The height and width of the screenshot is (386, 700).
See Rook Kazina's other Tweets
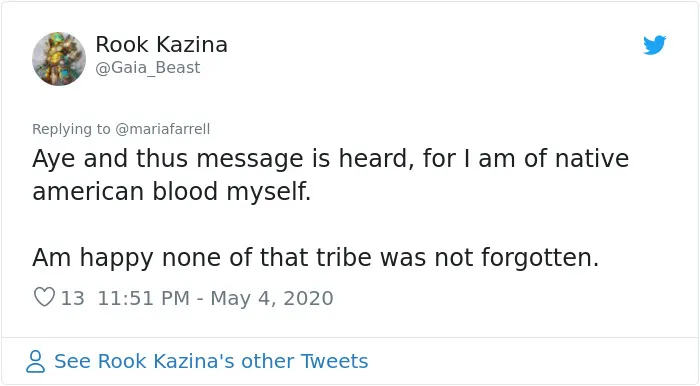[x=211, y=361]
